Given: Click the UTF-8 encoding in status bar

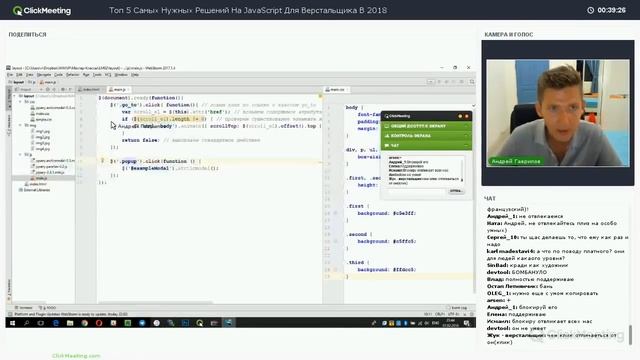Looking at the screenshot, I should (x=453, y=314).
